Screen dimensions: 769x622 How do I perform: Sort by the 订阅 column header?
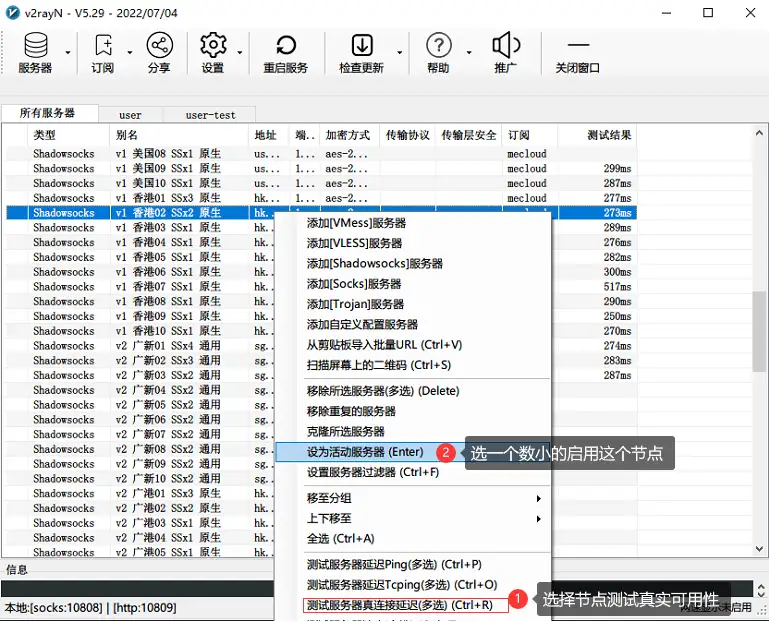pyautogui.click(x=530, y=135)
